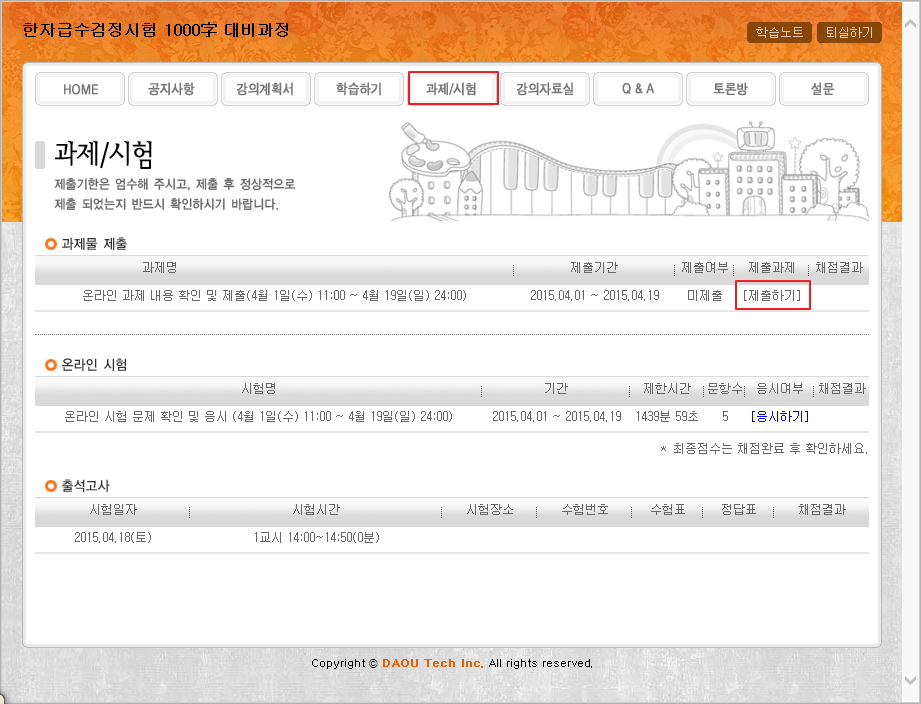Select the 학습하기 tab
This screenshot has height=704, width=921.
(359, 89)
